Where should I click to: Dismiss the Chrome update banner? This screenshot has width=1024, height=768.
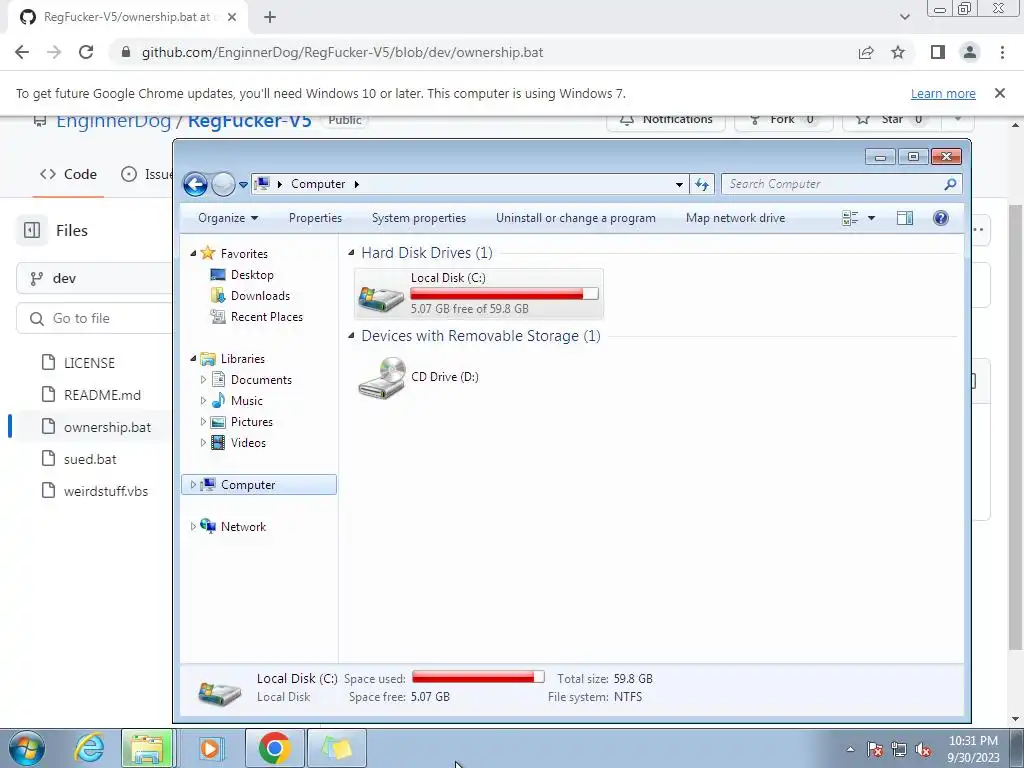click(x=999, y=93)
